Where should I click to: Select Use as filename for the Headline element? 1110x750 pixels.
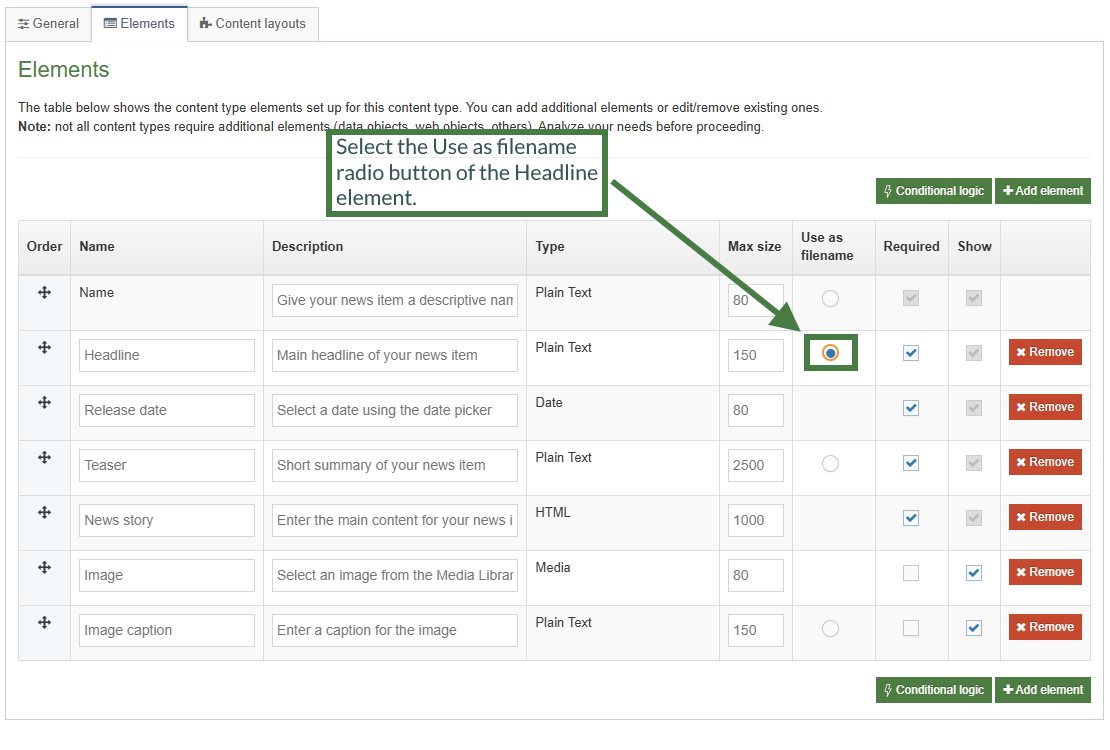pyautogui.click(x=830, y=352)
